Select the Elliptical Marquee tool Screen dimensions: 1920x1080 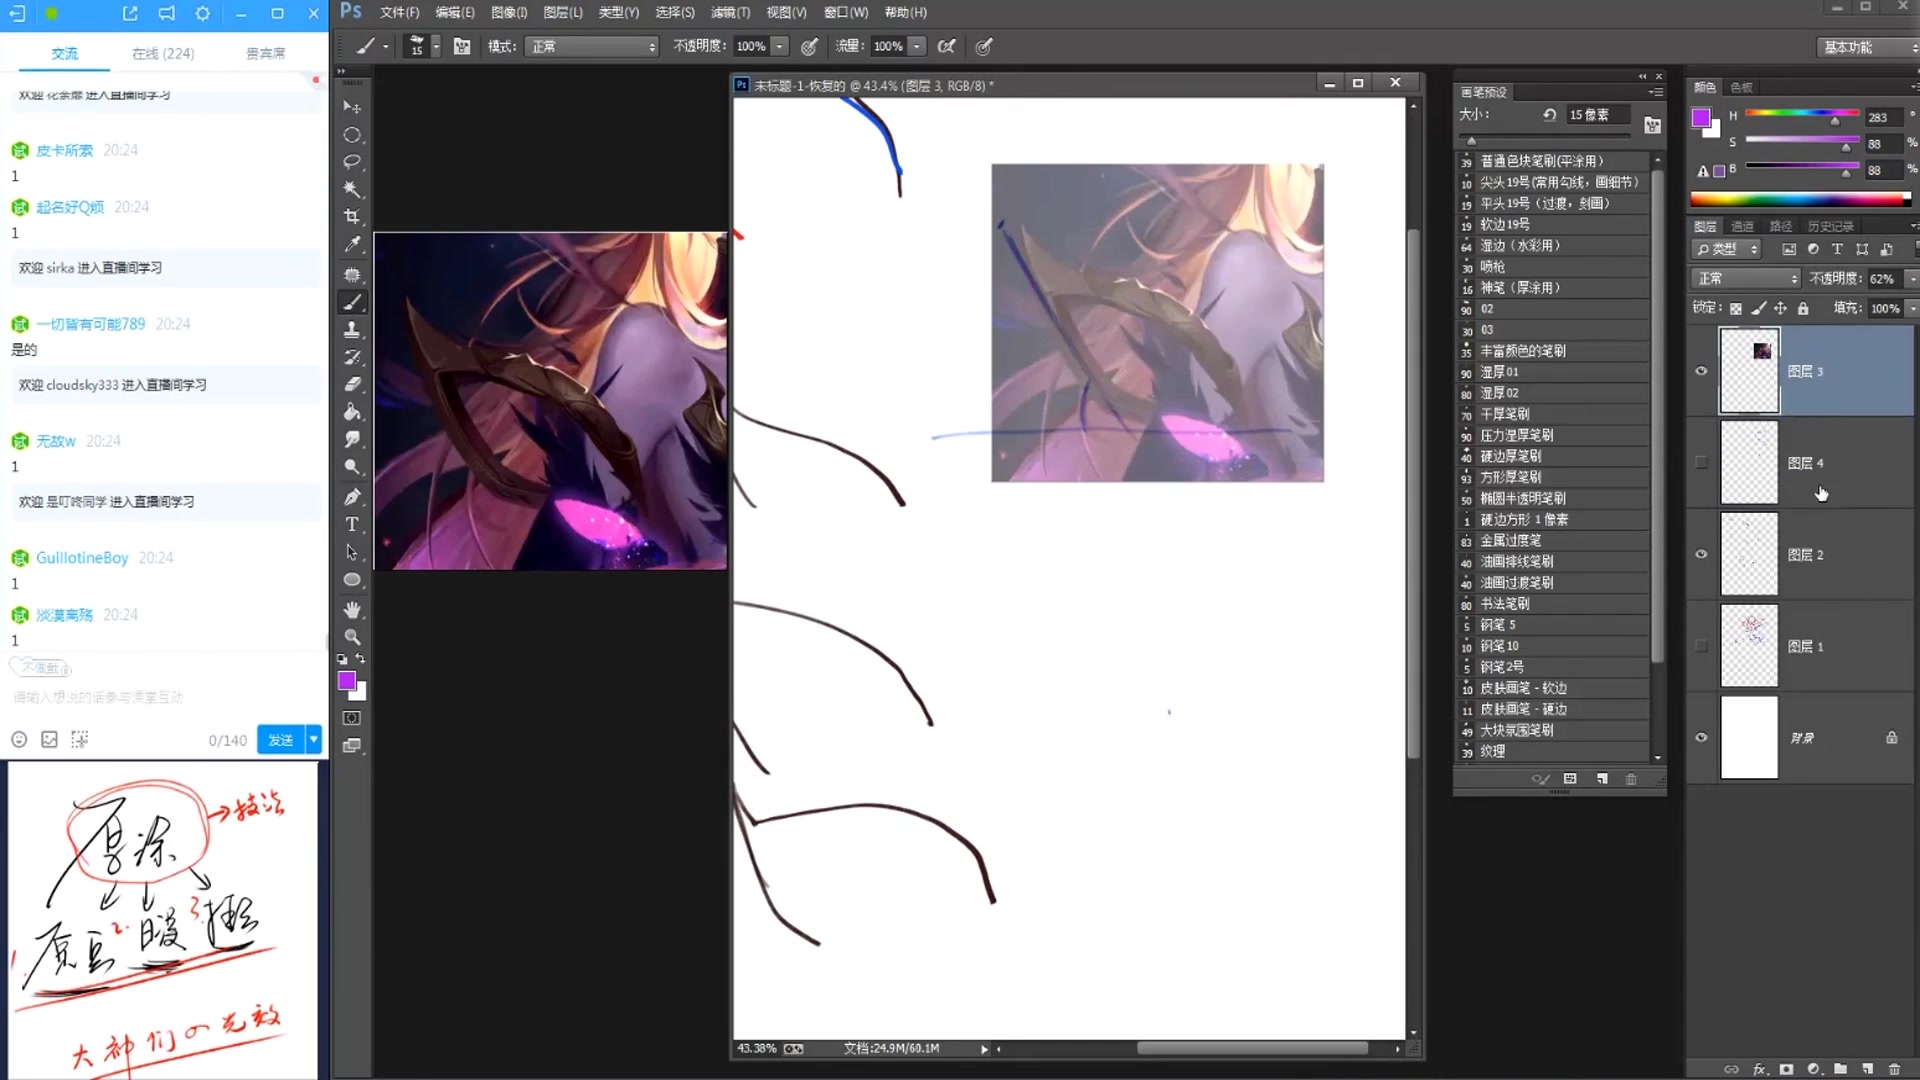352,135
